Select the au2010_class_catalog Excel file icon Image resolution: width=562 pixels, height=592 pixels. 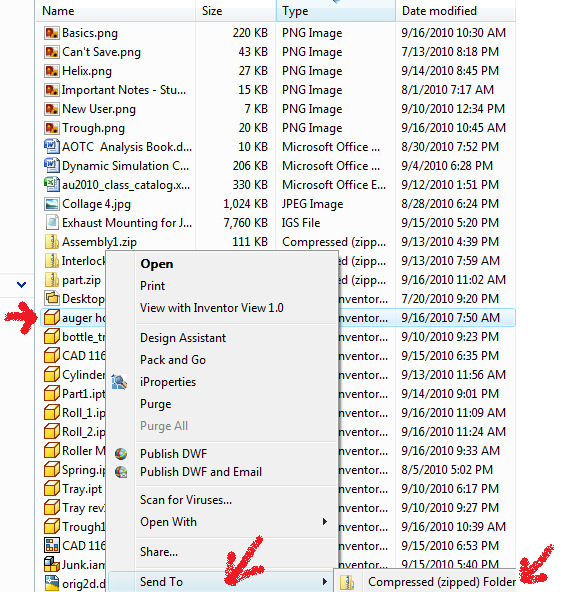click(52, 185)
